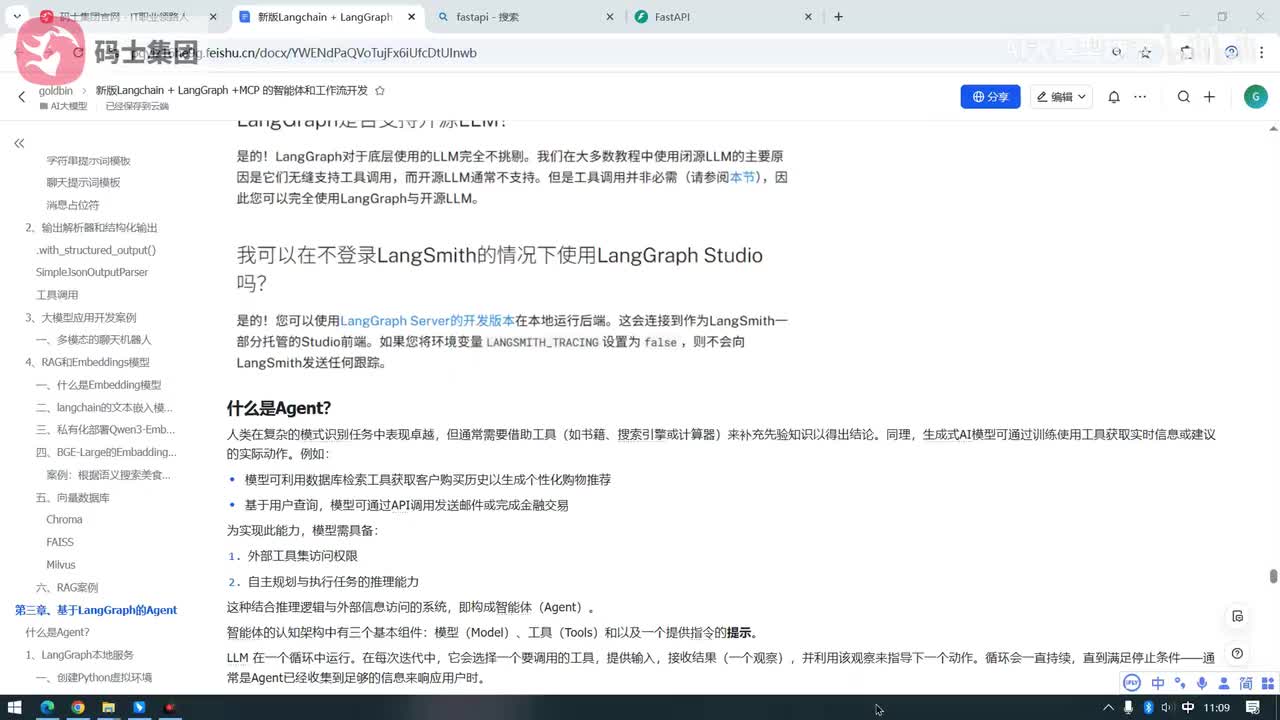Open the Chrome three-dot menu
Screen dimensions: 1280x720
coord(1261,53)
